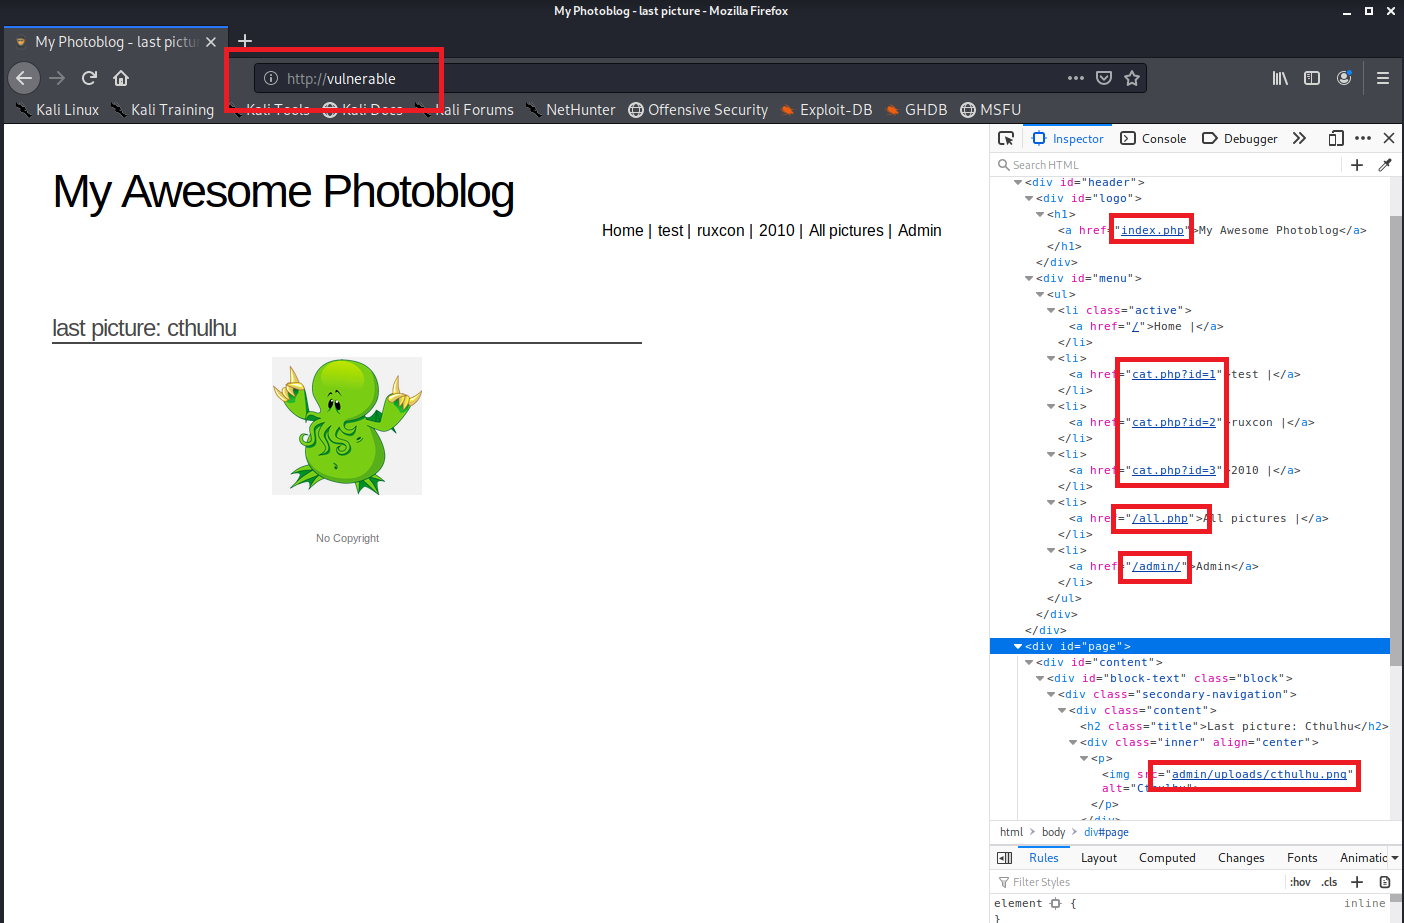Click the All pictures menu link
This screenshot has height=923, width=1404.
[x=846, y=231]
